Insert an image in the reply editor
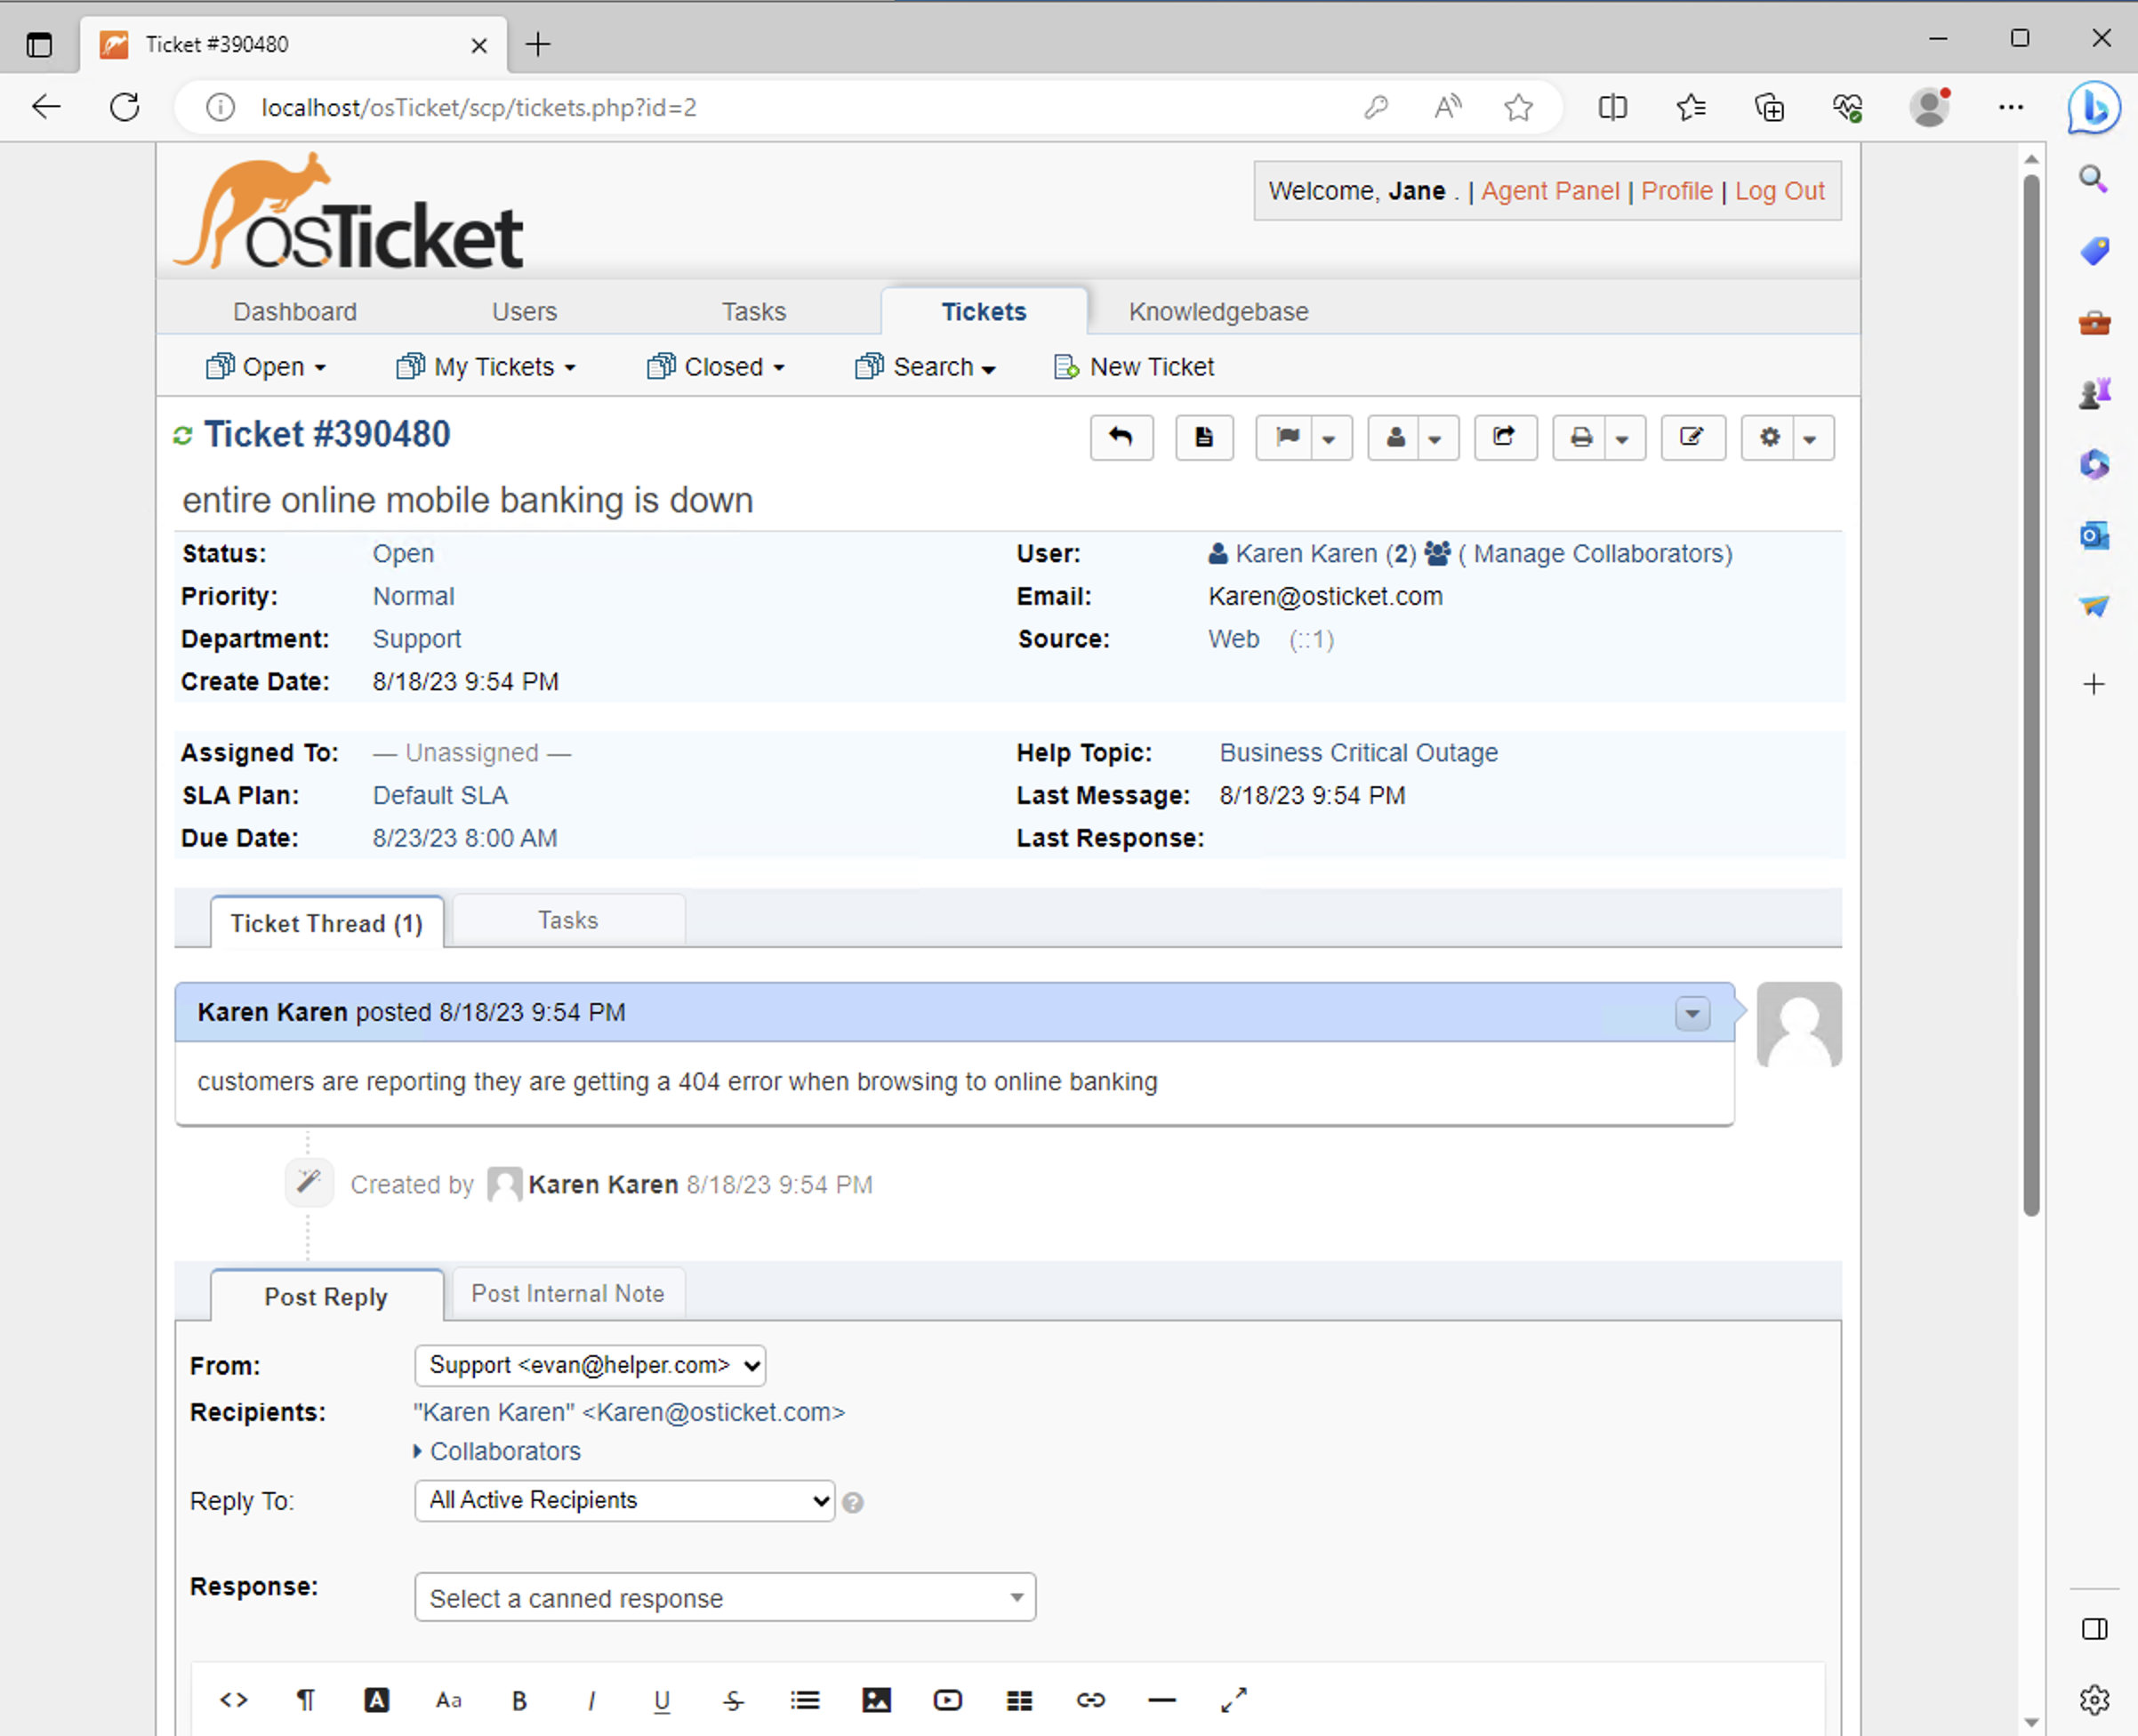Screen dimensions: 2138x1736 coord(876,1699)
